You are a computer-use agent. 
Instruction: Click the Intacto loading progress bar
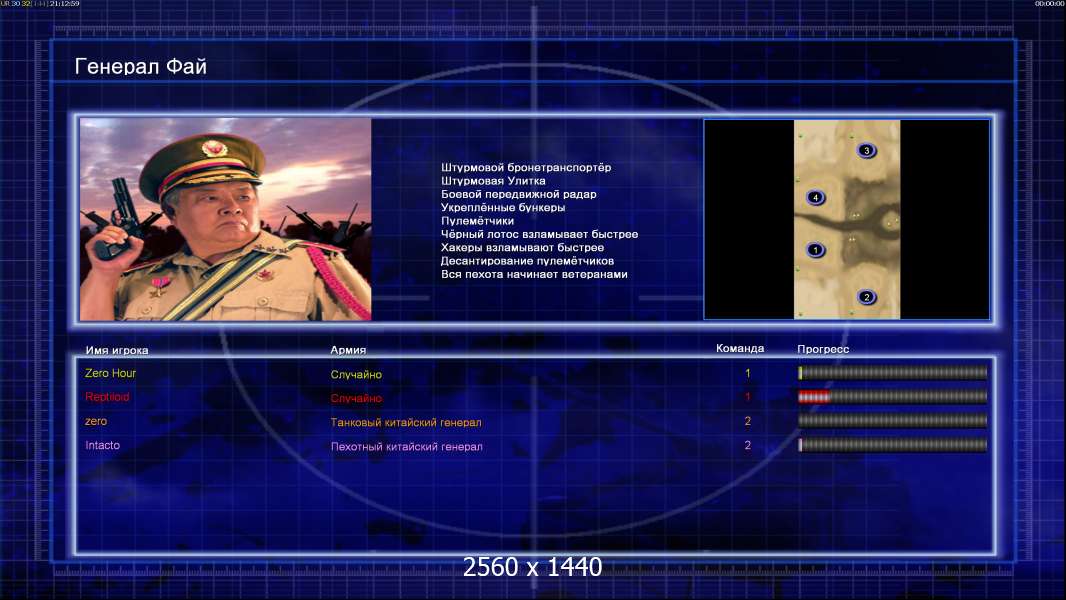893,445
